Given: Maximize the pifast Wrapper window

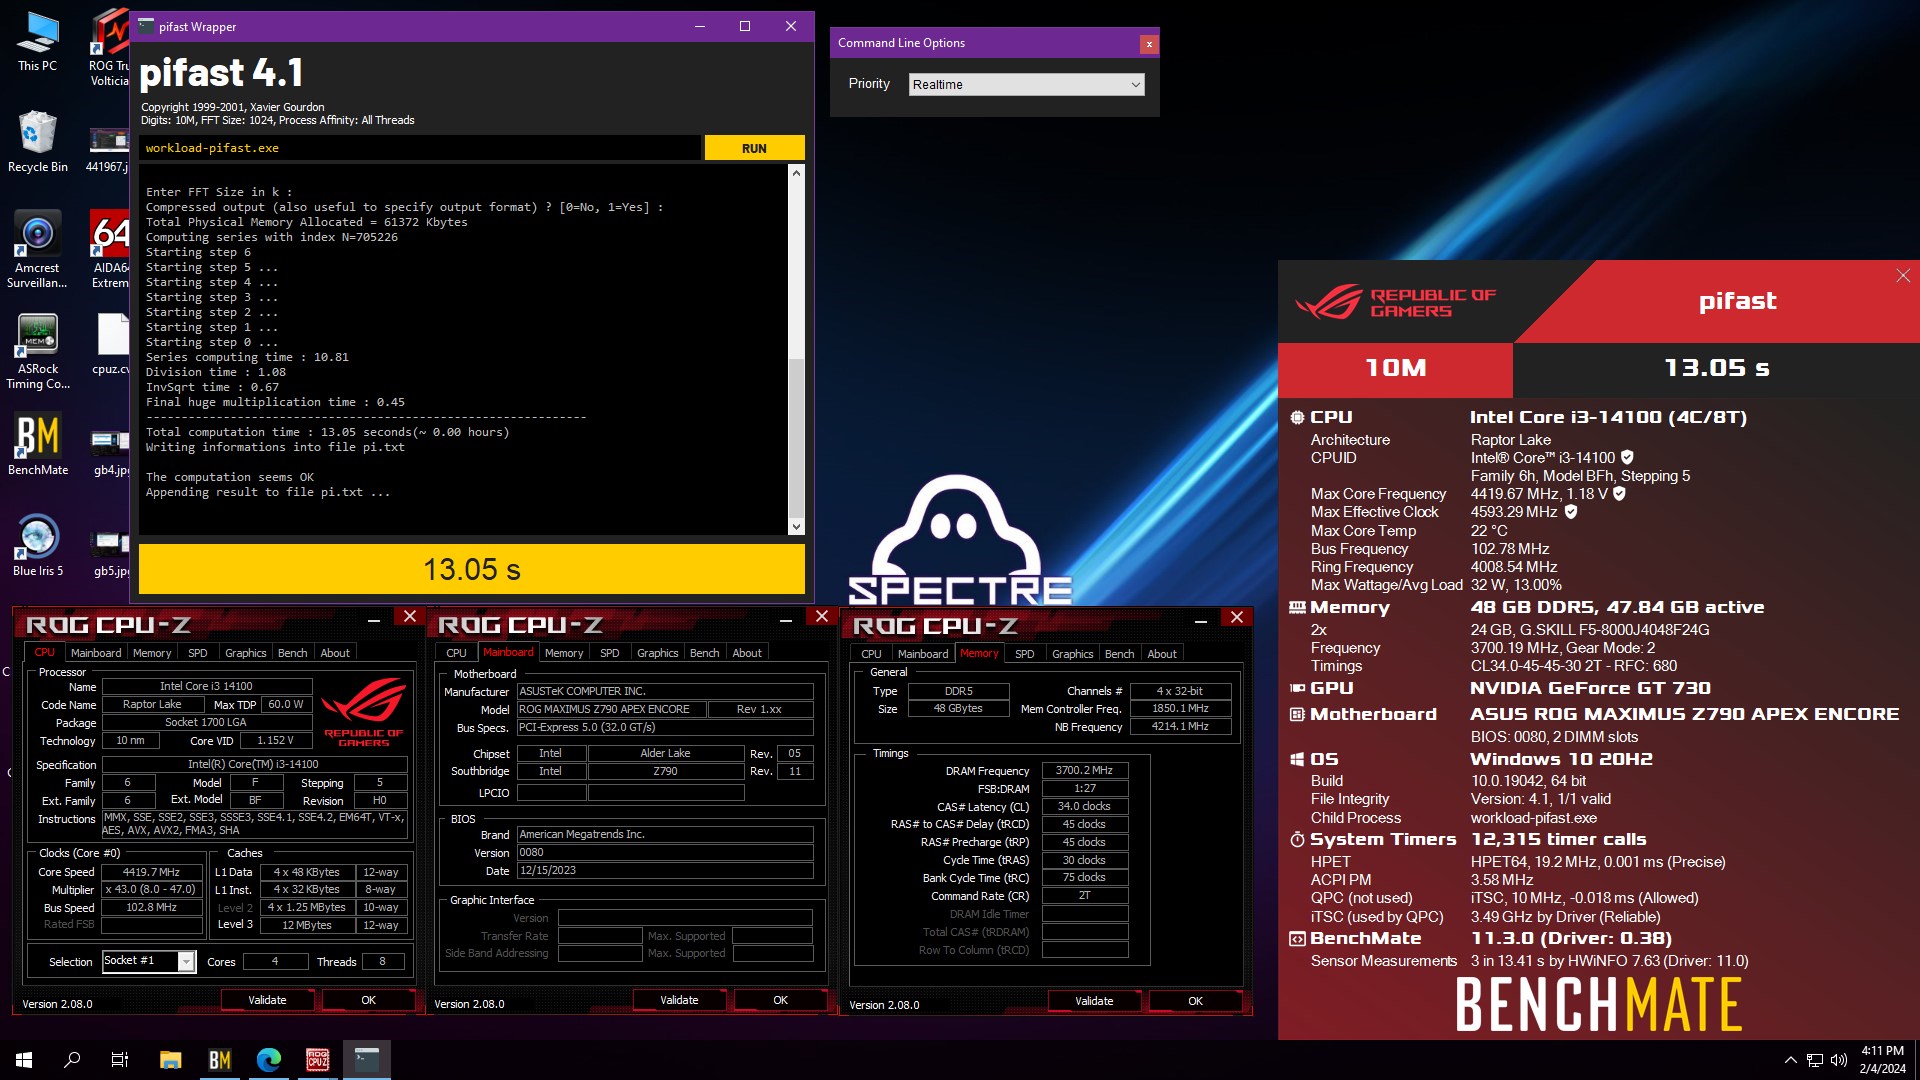Looking at the screenshot, I should [x=745, y=27].
